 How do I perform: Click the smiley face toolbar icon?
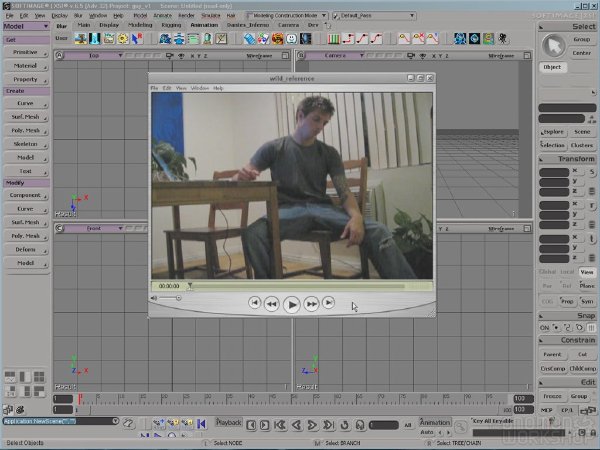[292, 39]
